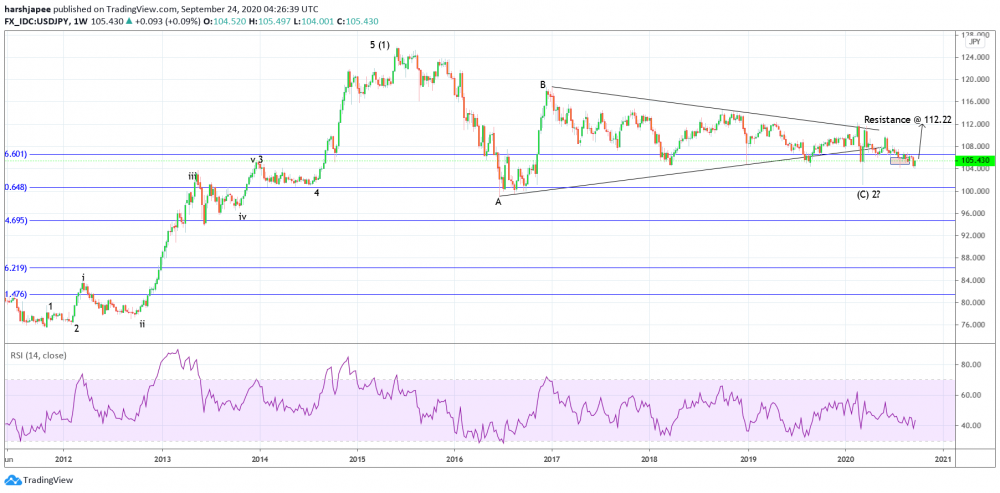This screenshot has height=493, width=1000.
Task: Select the '4.695)' Fibonacci level label
Action: pyautogui.click(x=15, y=220)
